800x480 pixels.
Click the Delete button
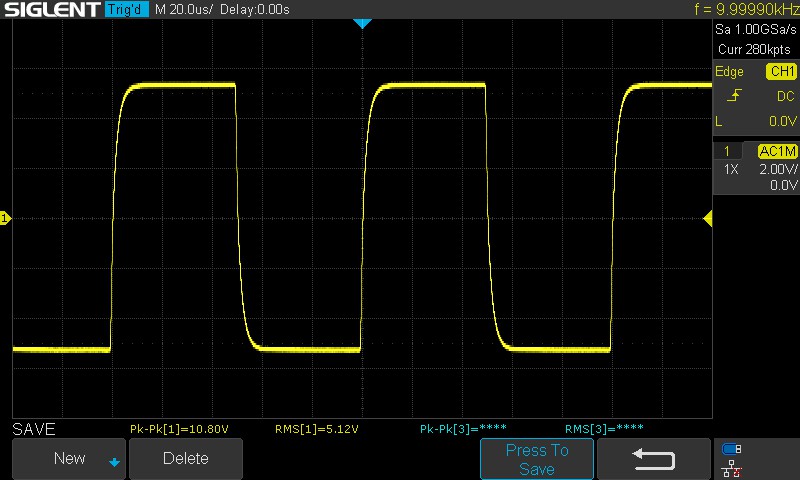[x=186, y=459]
